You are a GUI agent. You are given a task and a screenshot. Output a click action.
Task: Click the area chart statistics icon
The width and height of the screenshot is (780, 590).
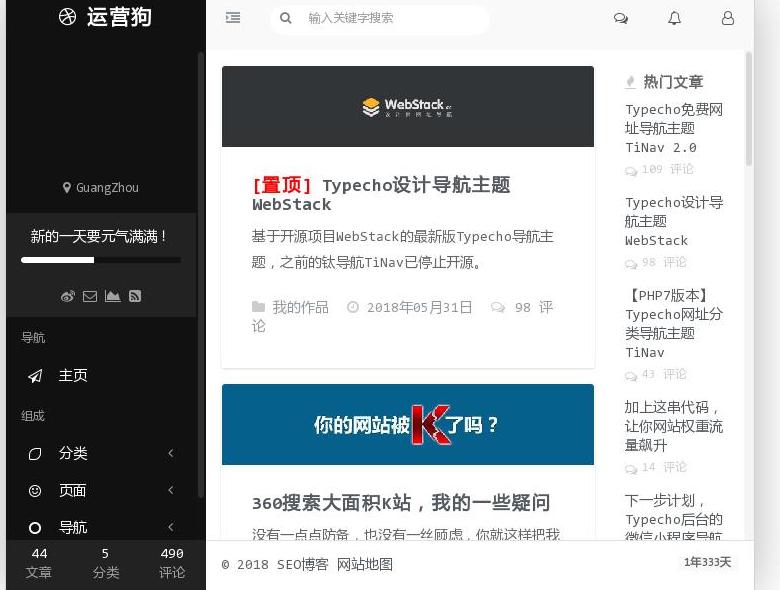(112, 296)
